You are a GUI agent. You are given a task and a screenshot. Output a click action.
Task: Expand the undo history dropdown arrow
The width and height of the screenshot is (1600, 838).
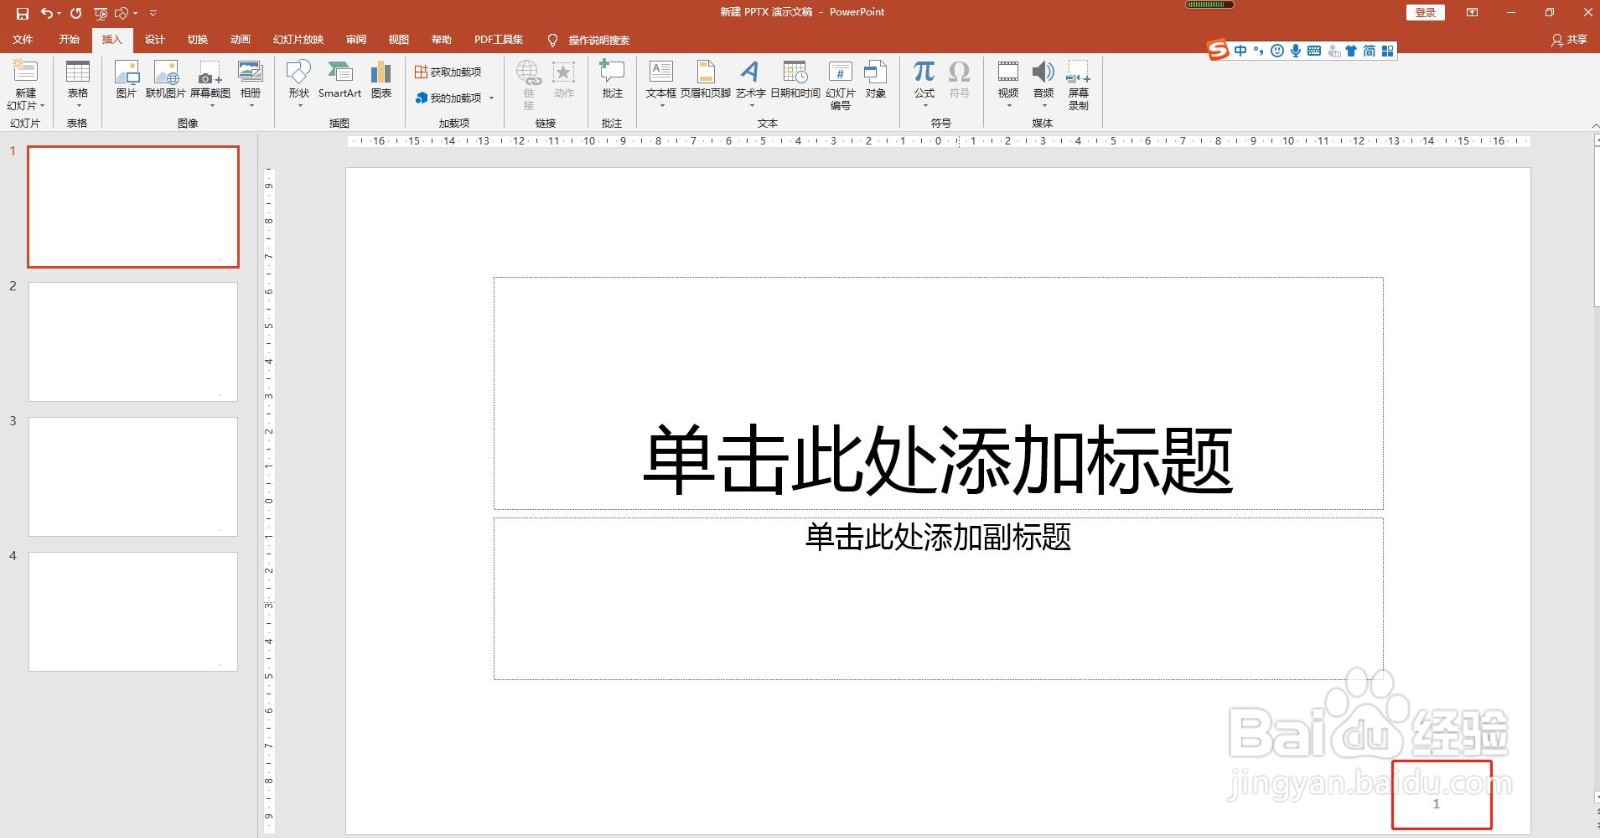59,13
